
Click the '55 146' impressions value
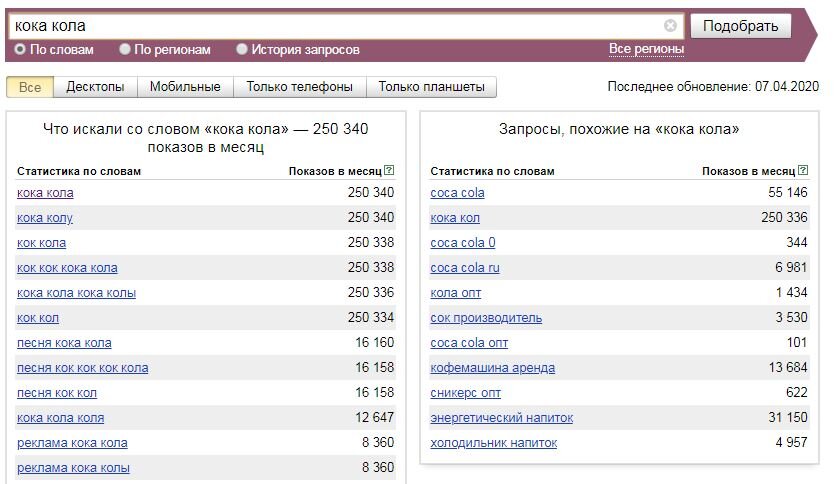pyautogui.click(x=788, y=193)
